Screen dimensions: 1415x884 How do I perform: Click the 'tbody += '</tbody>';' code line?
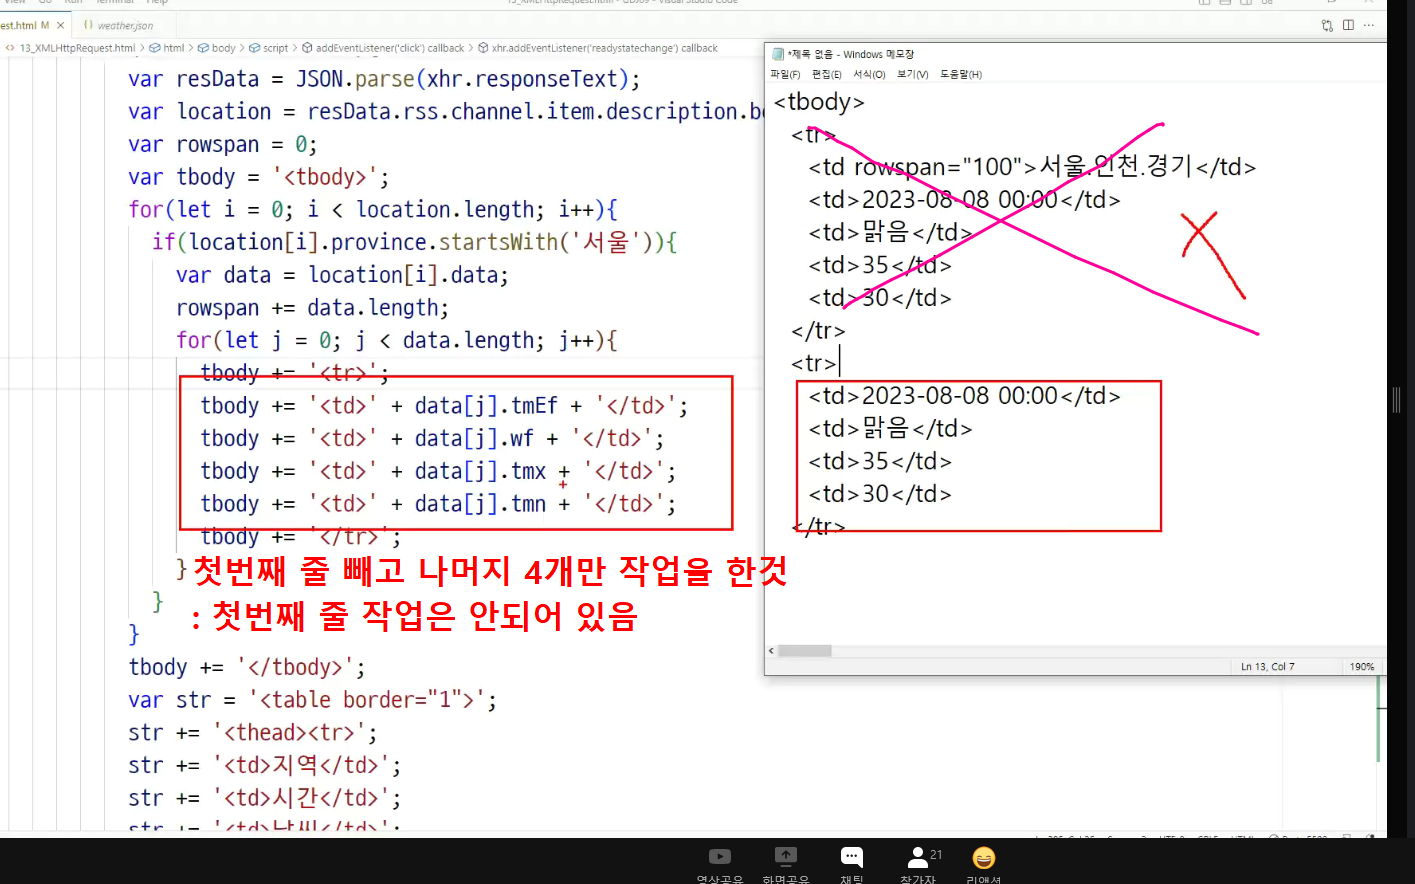click(247, 667)
